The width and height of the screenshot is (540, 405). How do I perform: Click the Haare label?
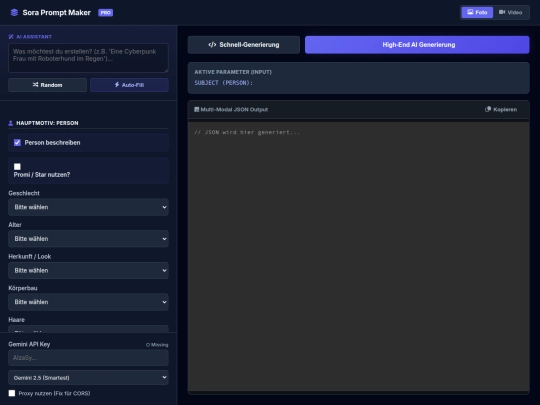(17, 320)
